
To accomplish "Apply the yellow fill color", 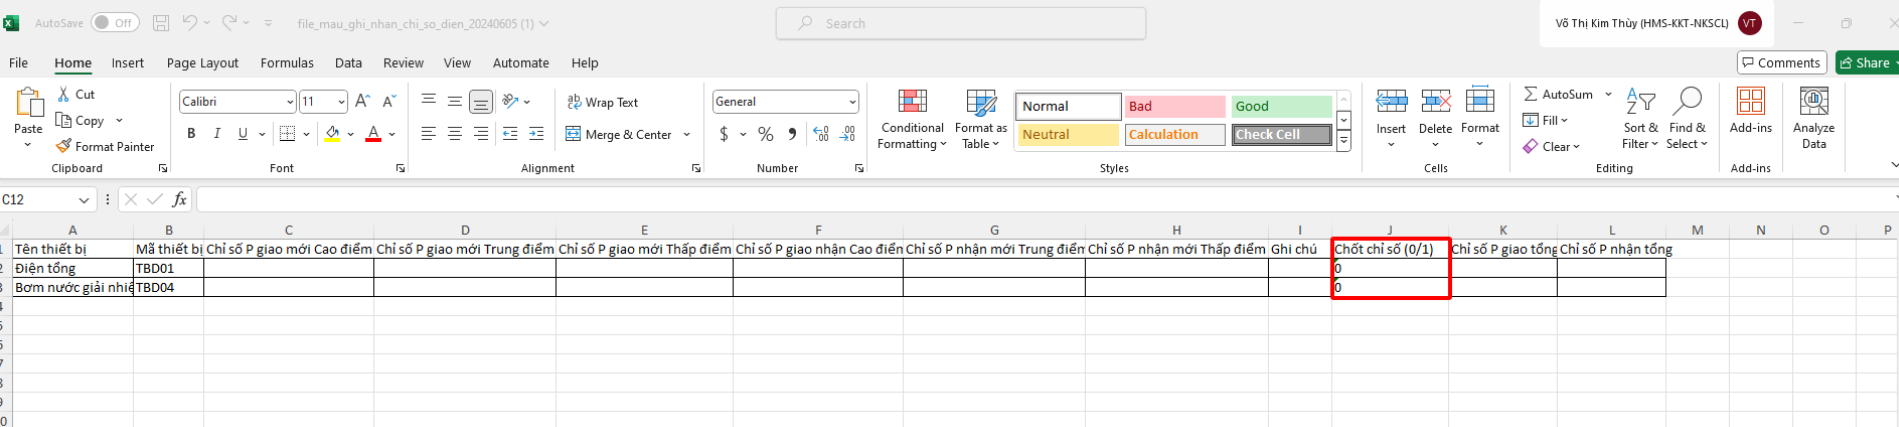I will coord(332,134).
